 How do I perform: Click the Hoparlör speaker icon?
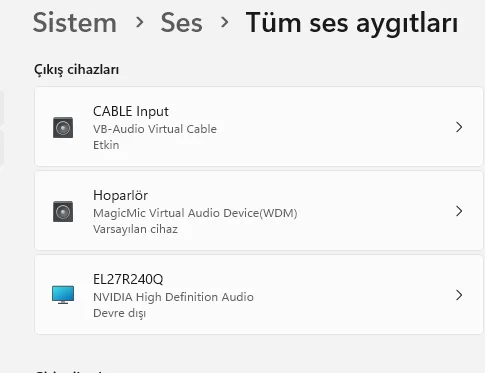point(63,211)
